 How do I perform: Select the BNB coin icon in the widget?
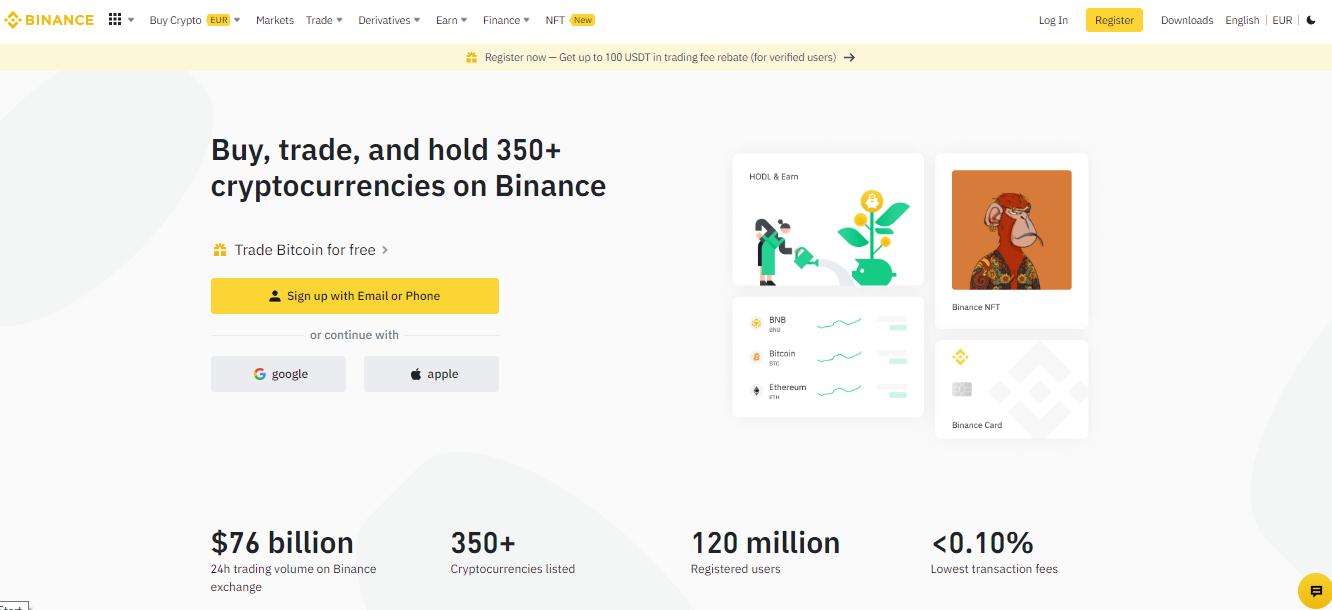(755, 323)
